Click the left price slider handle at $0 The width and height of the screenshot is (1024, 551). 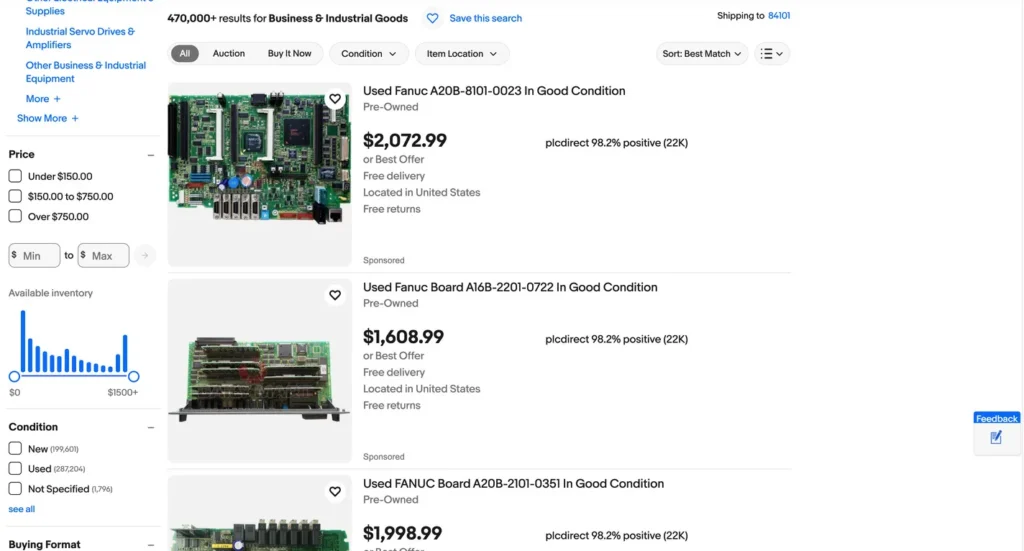[x=14, y=377]
